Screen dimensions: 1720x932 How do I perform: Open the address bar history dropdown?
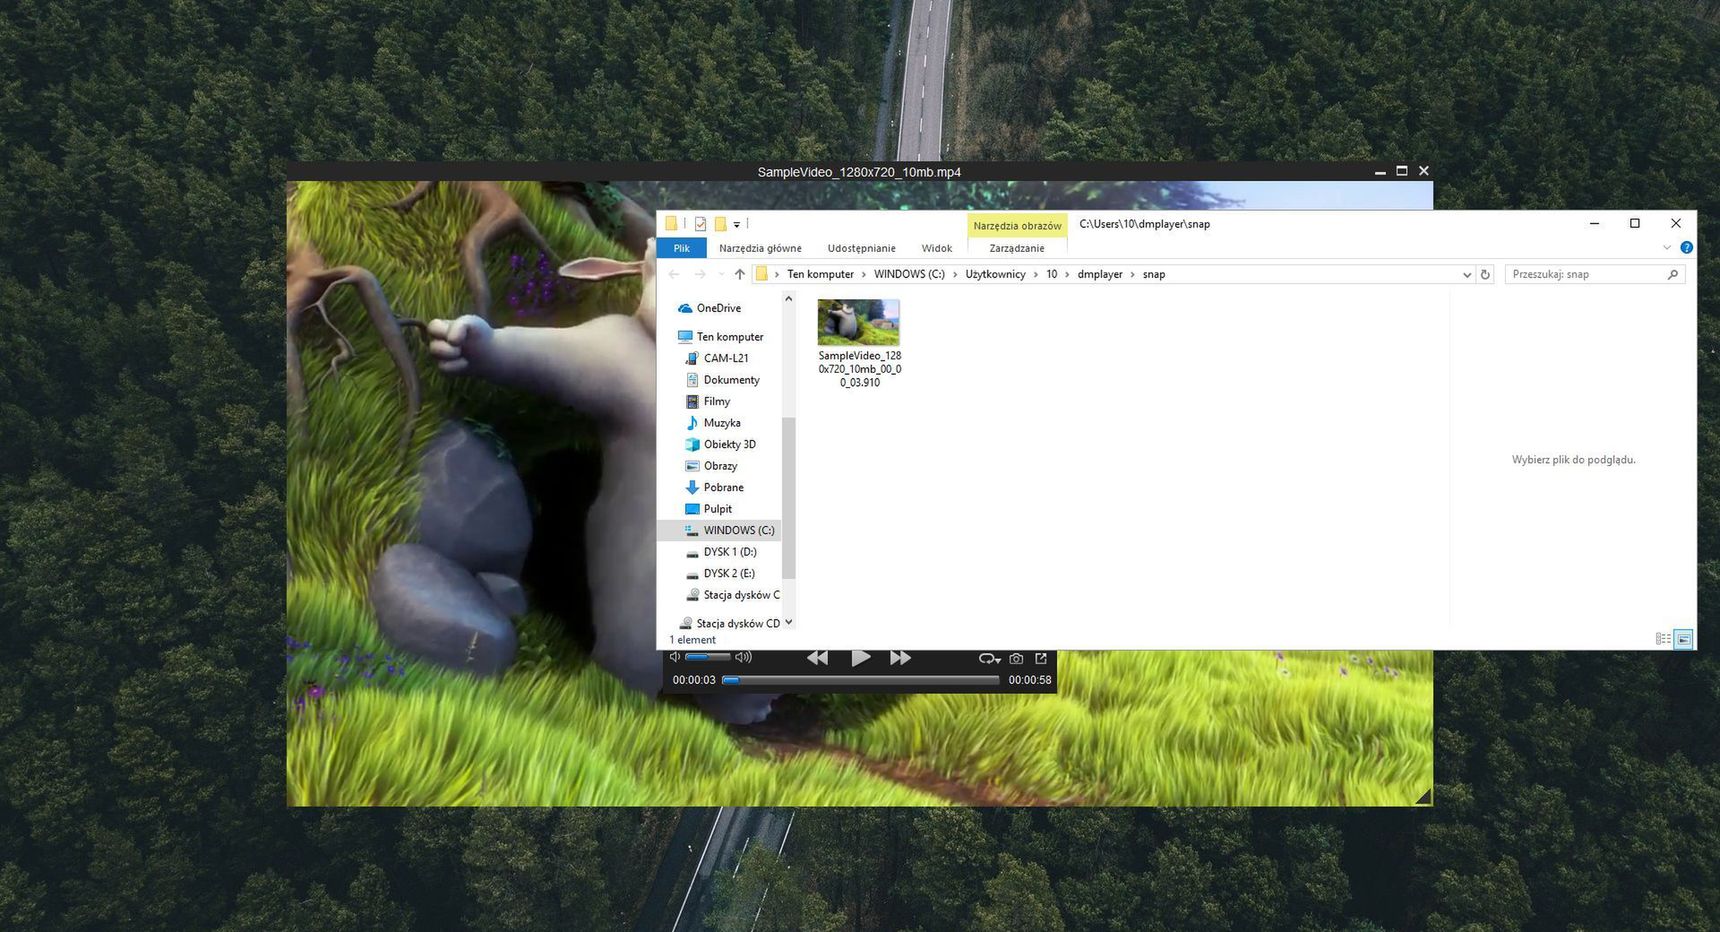(x=1467, y=274)
